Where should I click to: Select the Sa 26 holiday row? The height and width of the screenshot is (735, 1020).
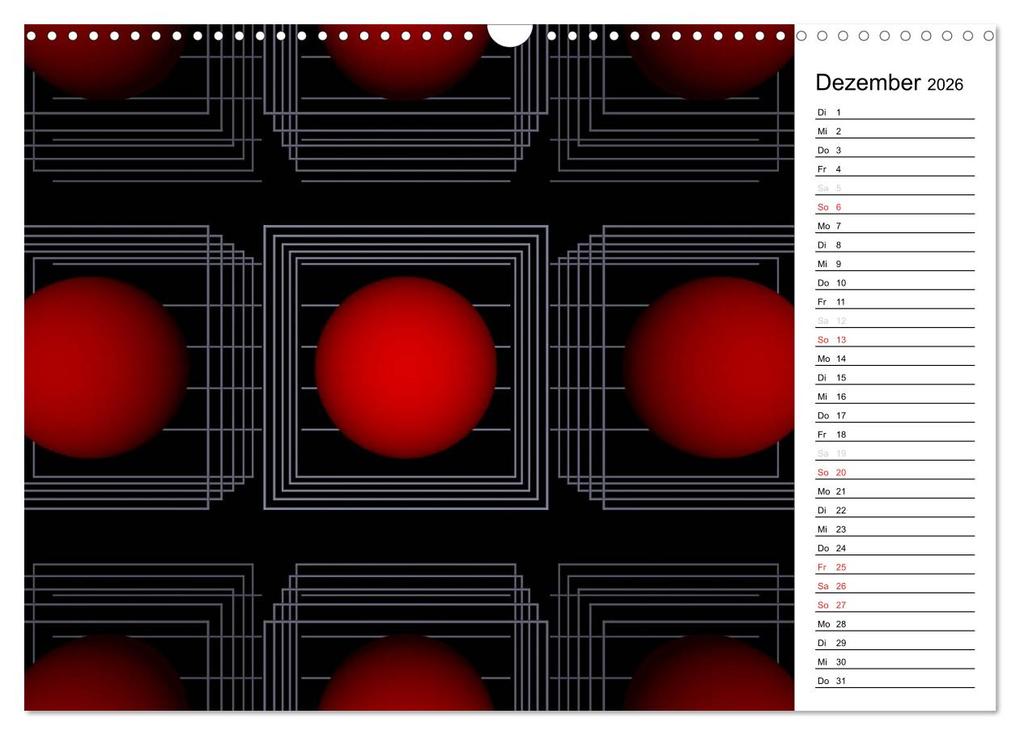(894, 586)
